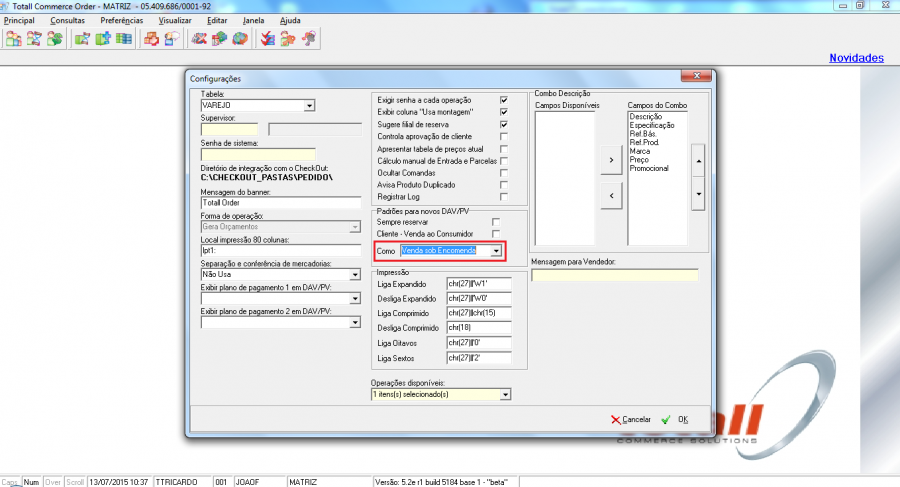The image size is (900, 487).
Task: Select 'Promocional' in Campos do Combo list
Action: (x=649, y=168)
